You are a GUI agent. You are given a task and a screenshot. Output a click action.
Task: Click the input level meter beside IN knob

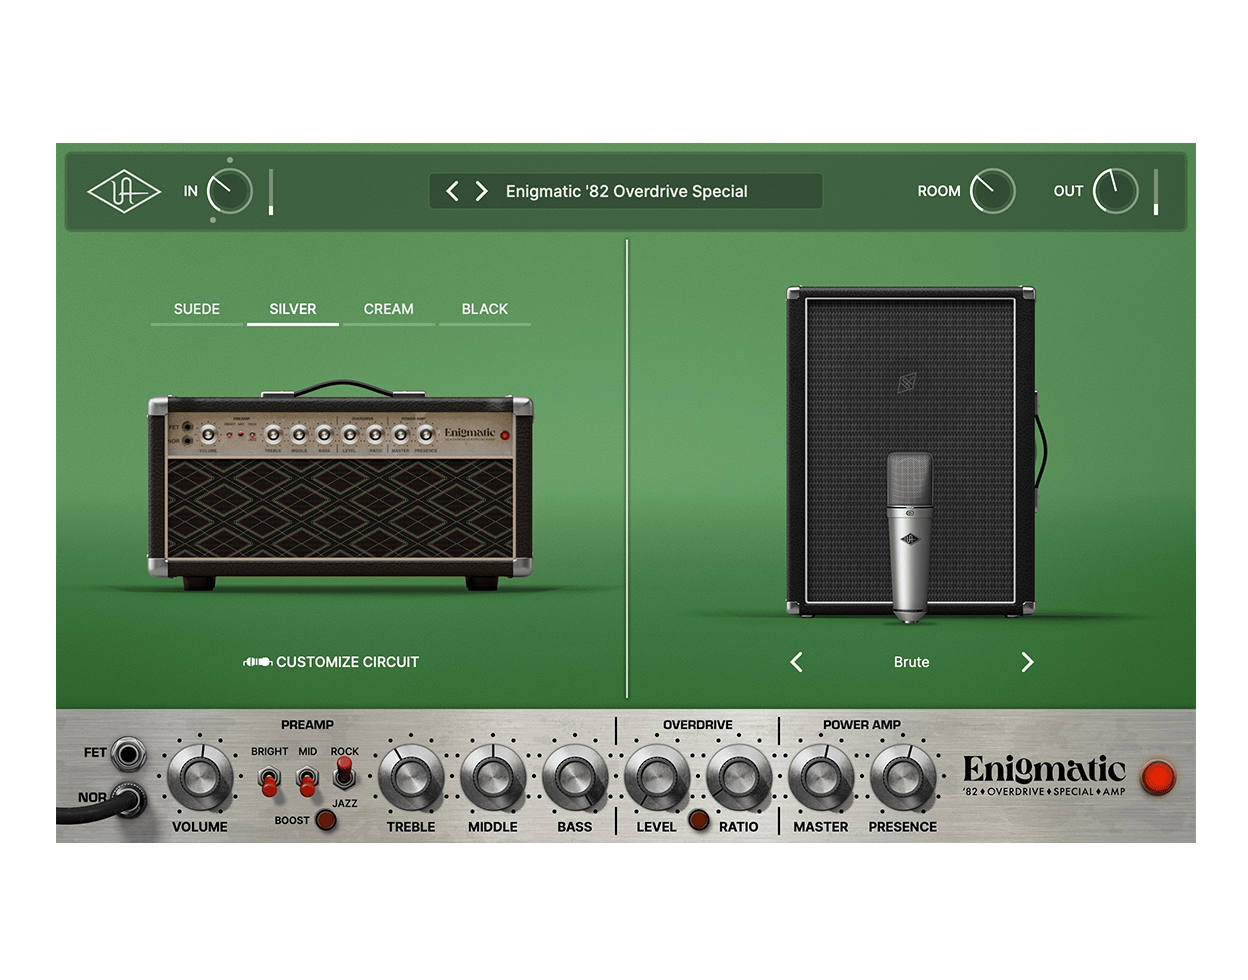tap(271, 192)
